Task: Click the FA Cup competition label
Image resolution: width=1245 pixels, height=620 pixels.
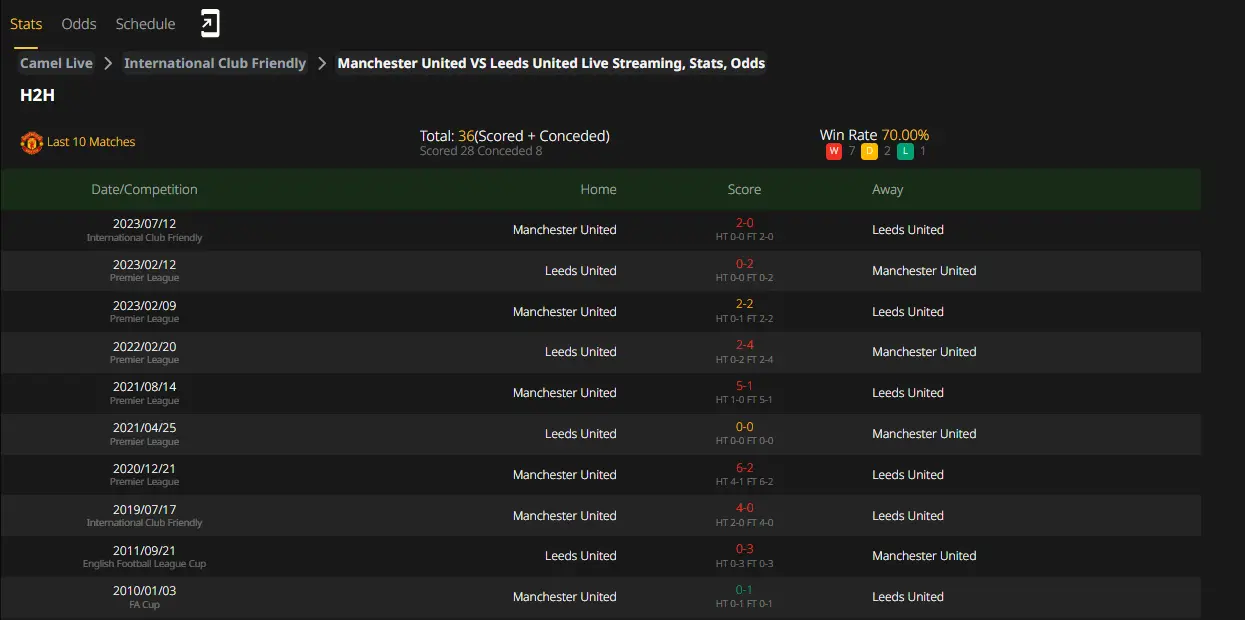Action: [x=144, y=605]
